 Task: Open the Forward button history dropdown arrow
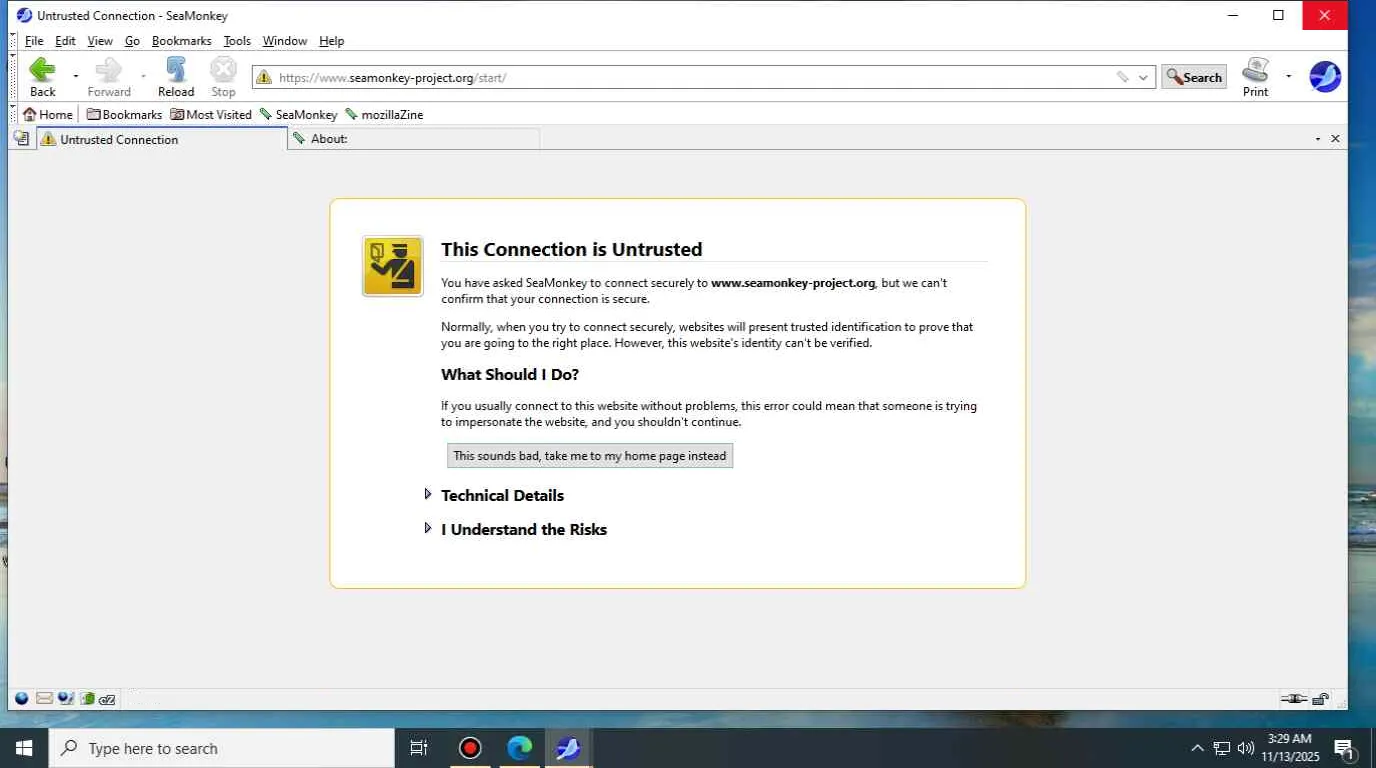[x=143, y=76]
